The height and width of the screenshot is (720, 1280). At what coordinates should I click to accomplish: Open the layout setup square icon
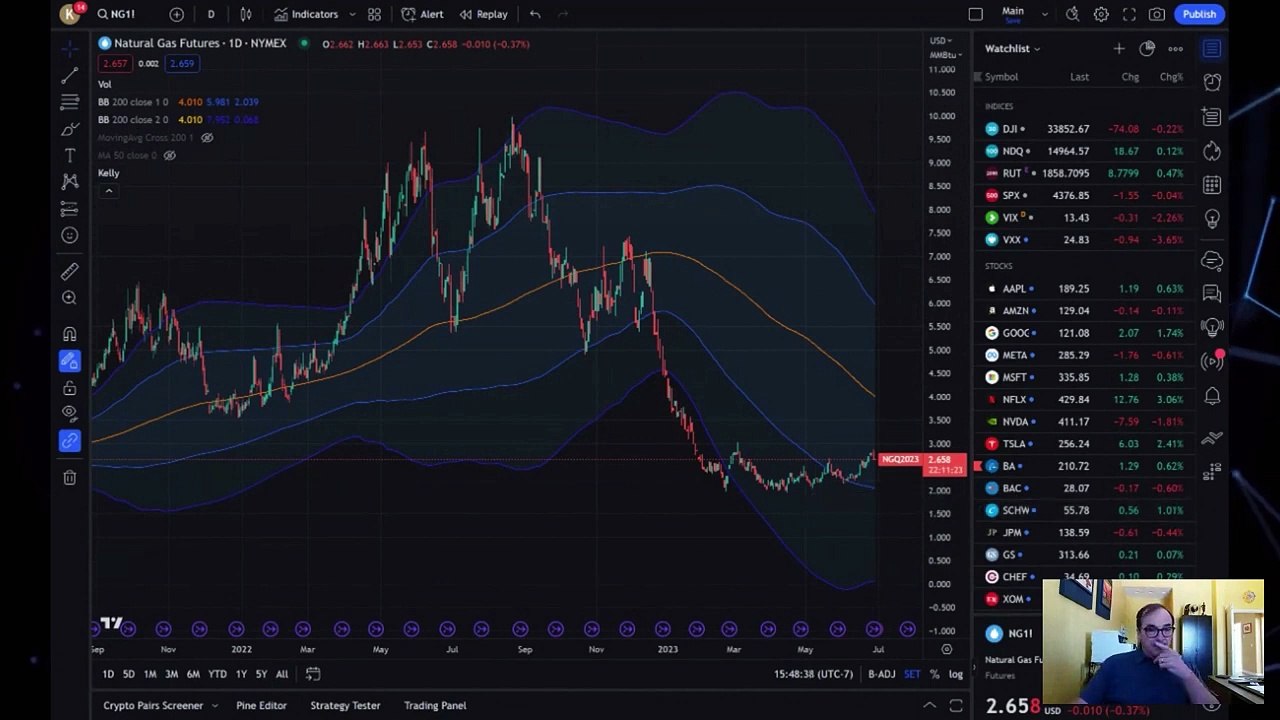[x=976, y=14]
